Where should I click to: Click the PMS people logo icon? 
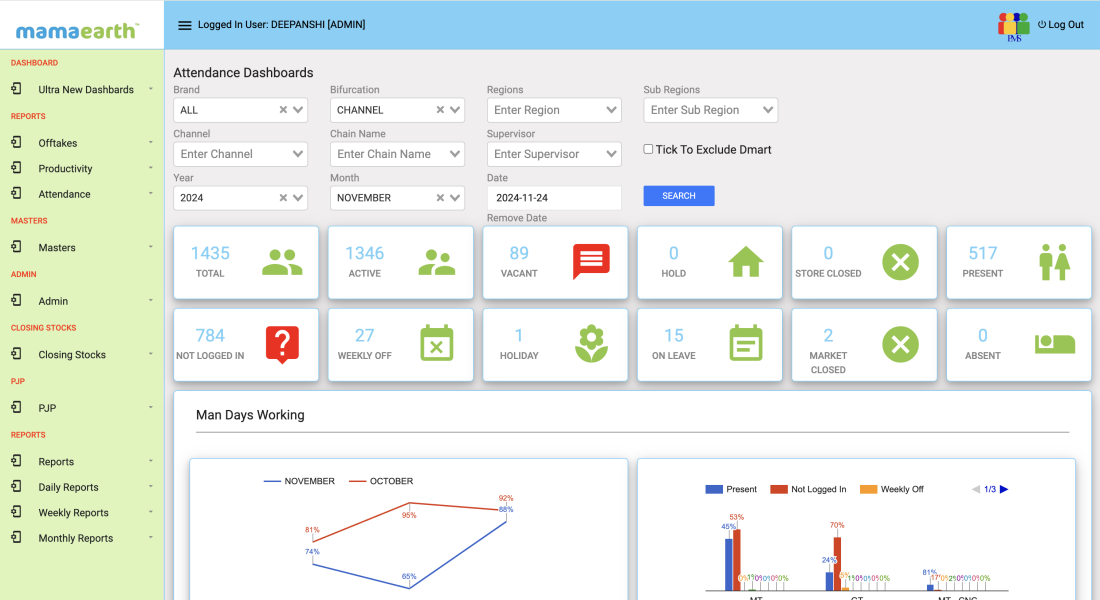(x=1014, y=27)
